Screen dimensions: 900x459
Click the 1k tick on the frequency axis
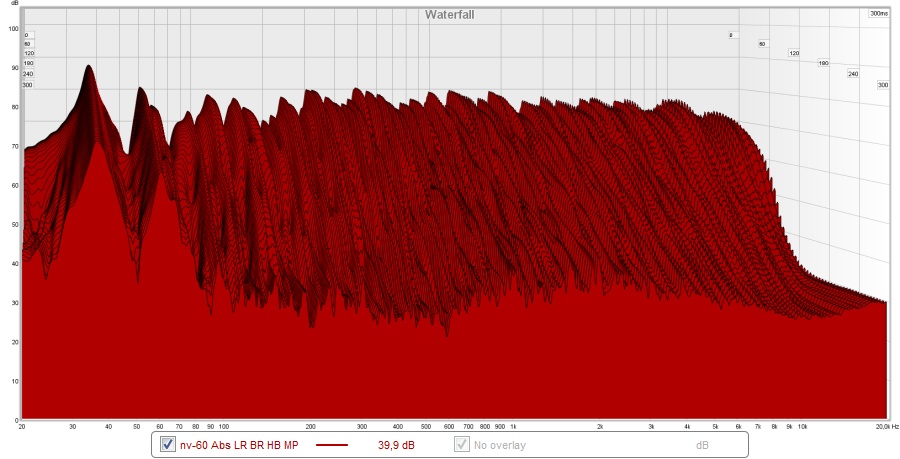(x=513, y=426)
